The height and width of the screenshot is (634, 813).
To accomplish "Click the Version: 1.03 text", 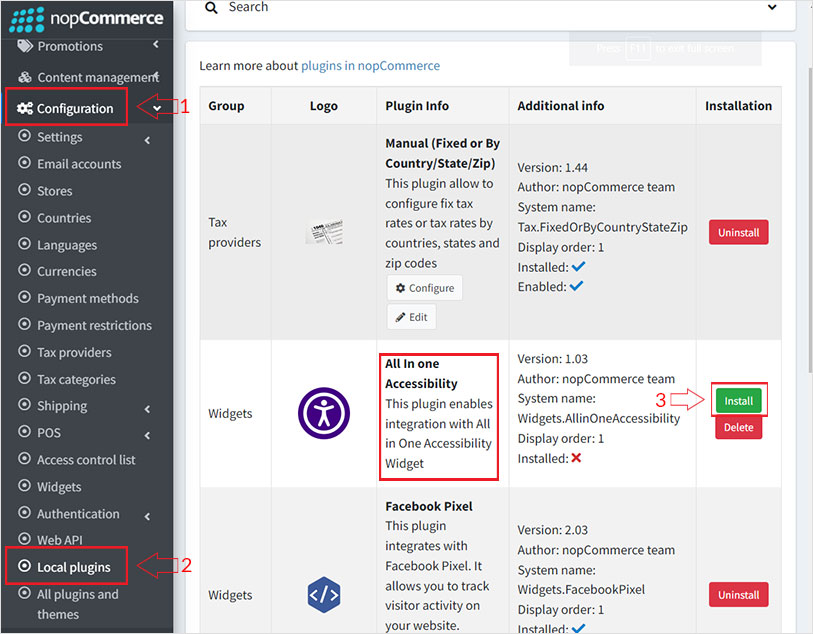I will (x=553, y=359).
